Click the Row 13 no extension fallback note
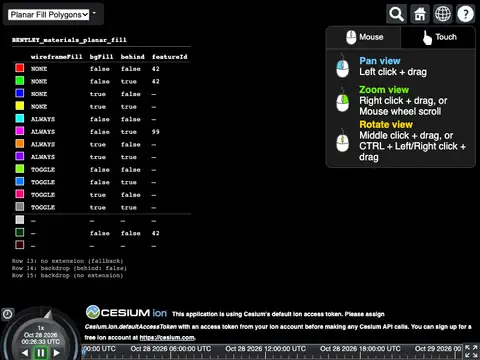480x360 pixels. point(68,261)
